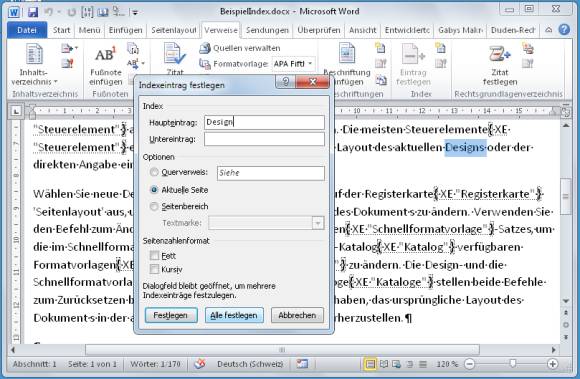Open Quellen verwalten in the ribbon
The width and height of the screenshot is (580, 379).
(240, 48)
